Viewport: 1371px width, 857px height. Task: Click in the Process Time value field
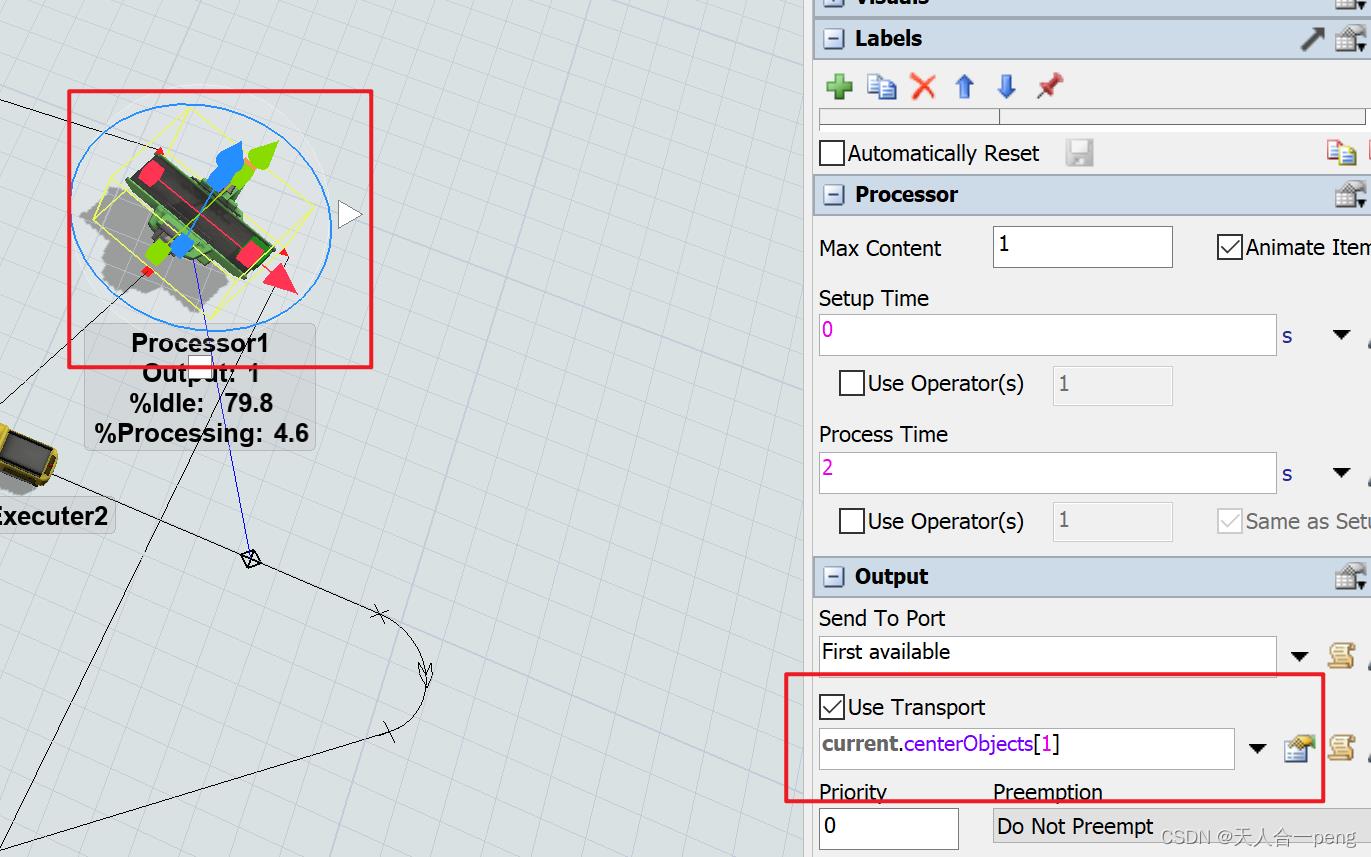tap(1047, 472)
